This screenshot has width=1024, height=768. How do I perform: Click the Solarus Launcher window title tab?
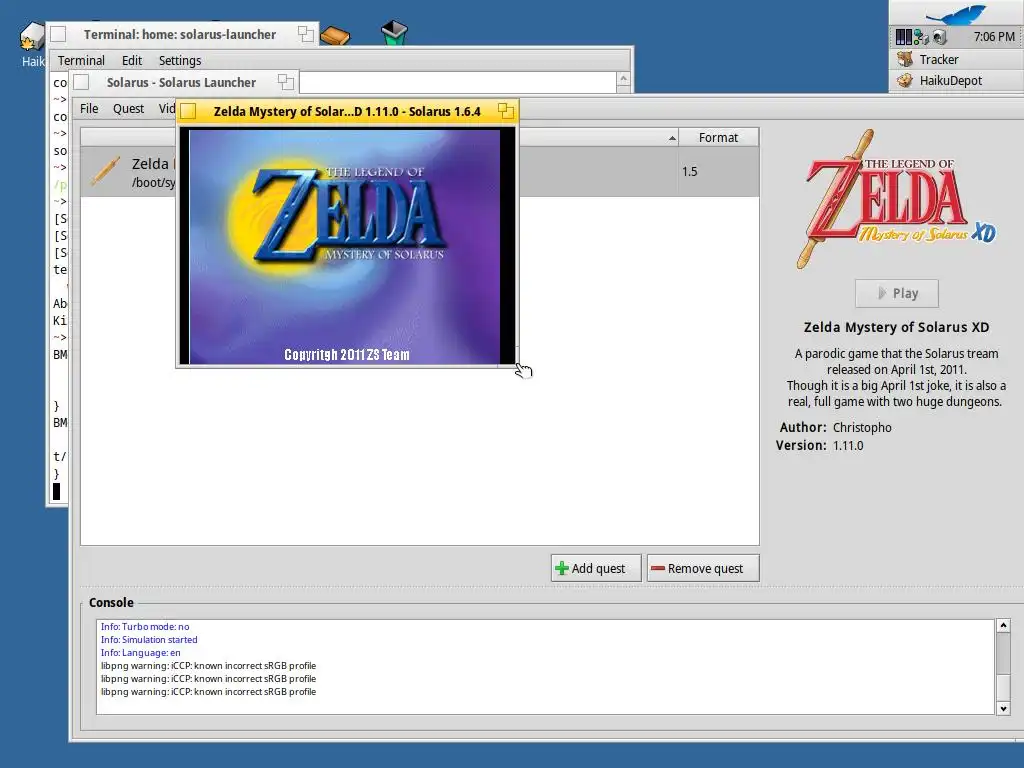184,82
